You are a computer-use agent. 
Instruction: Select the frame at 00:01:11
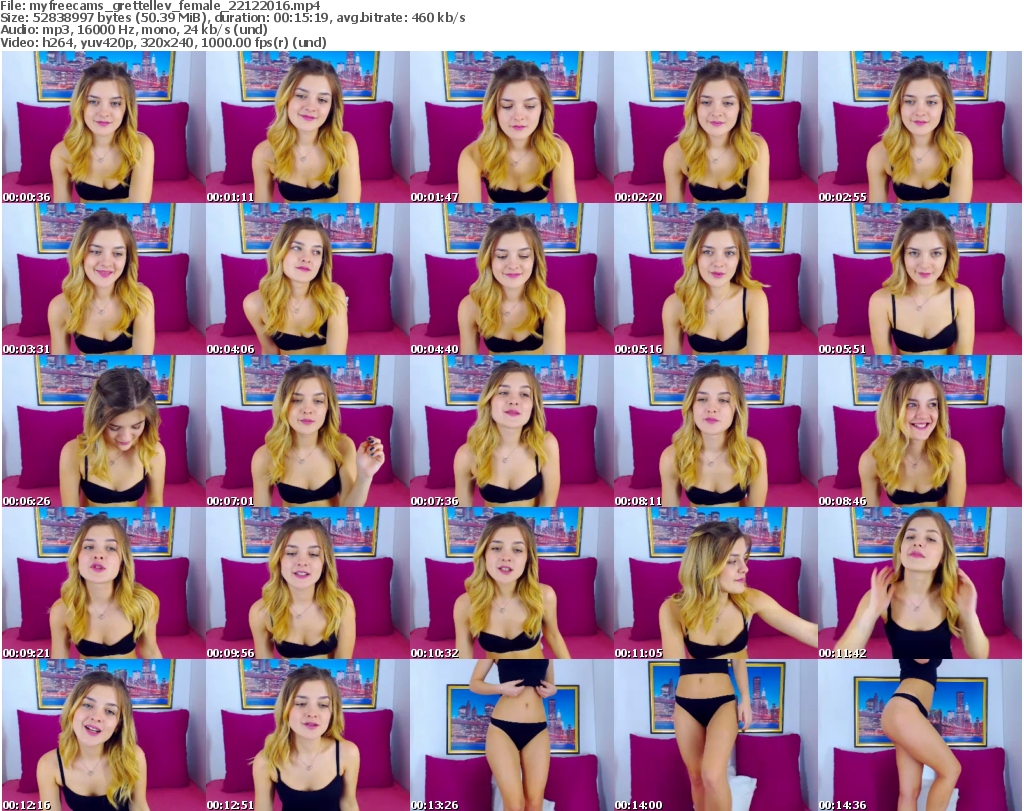[307, 127]
